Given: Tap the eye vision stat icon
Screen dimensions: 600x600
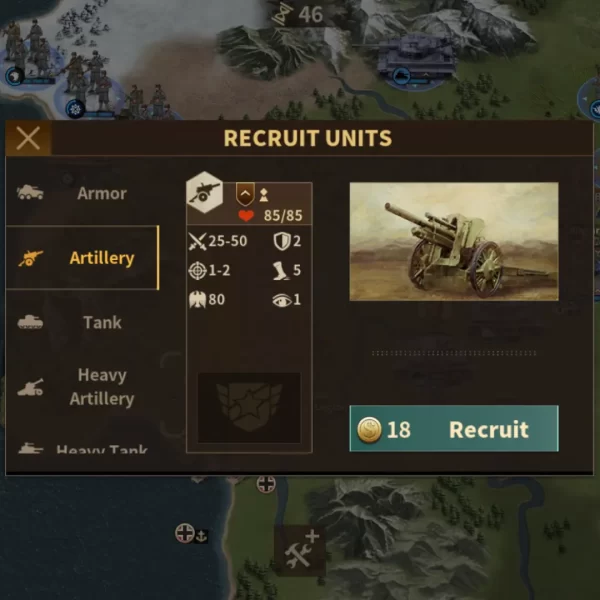Looking at the screenshot, I should tap(282, 300).
